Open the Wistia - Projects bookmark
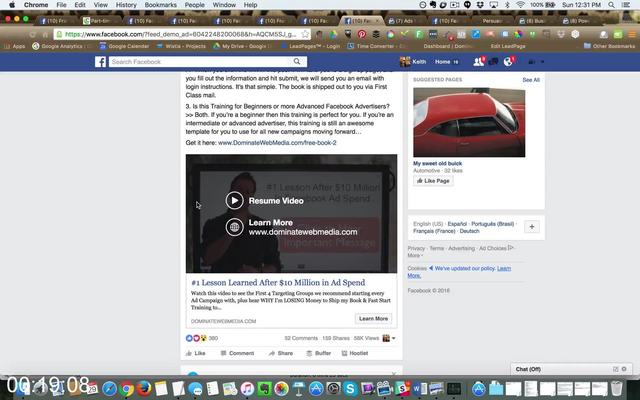This screenshot has height=400, width=640. 181,46
